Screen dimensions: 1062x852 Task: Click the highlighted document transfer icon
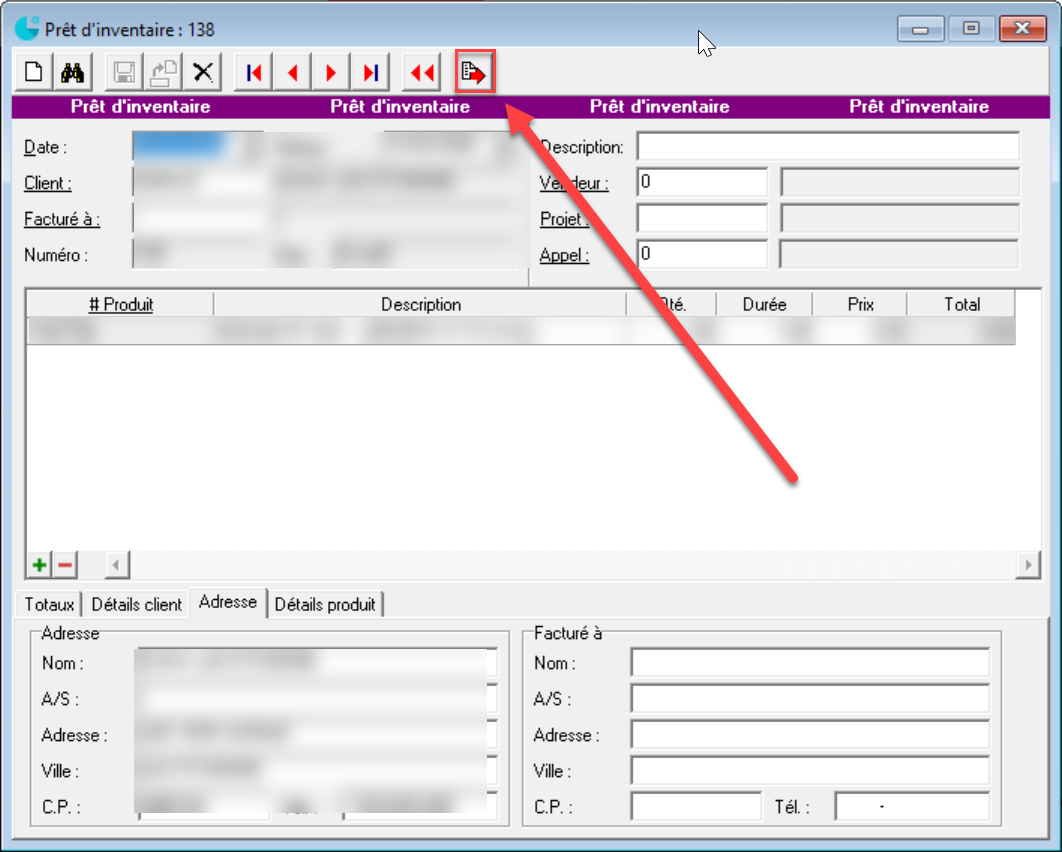474,72
